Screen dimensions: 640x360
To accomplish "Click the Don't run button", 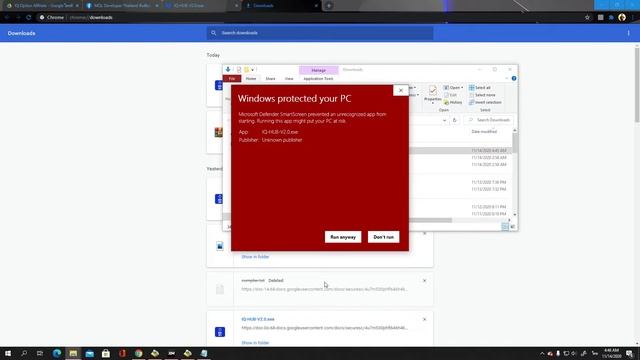I will click(383, 237).
